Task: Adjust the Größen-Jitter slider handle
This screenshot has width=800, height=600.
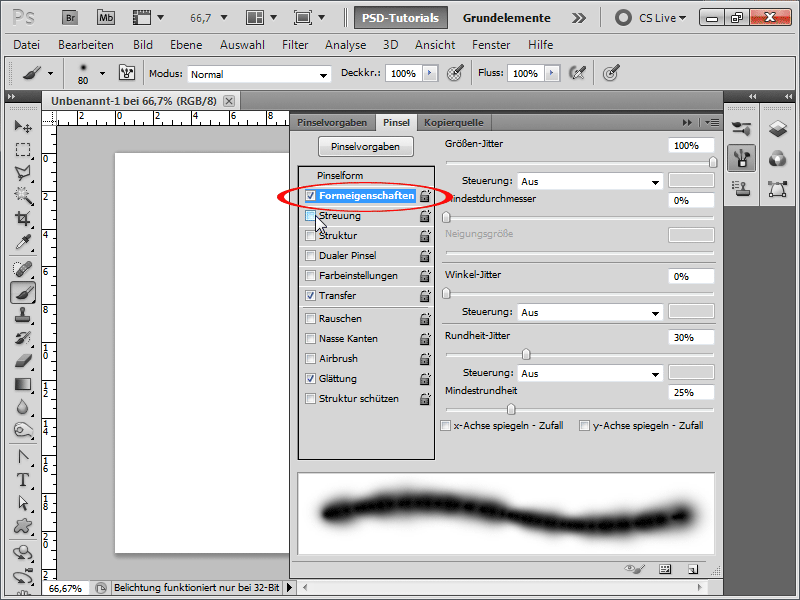Action: pos(713,162)
